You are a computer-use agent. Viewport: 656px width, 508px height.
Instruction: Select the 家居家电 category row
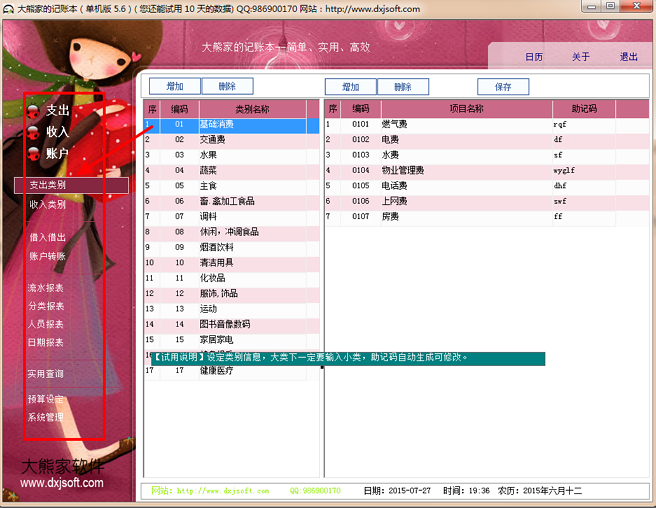[231, 340]
